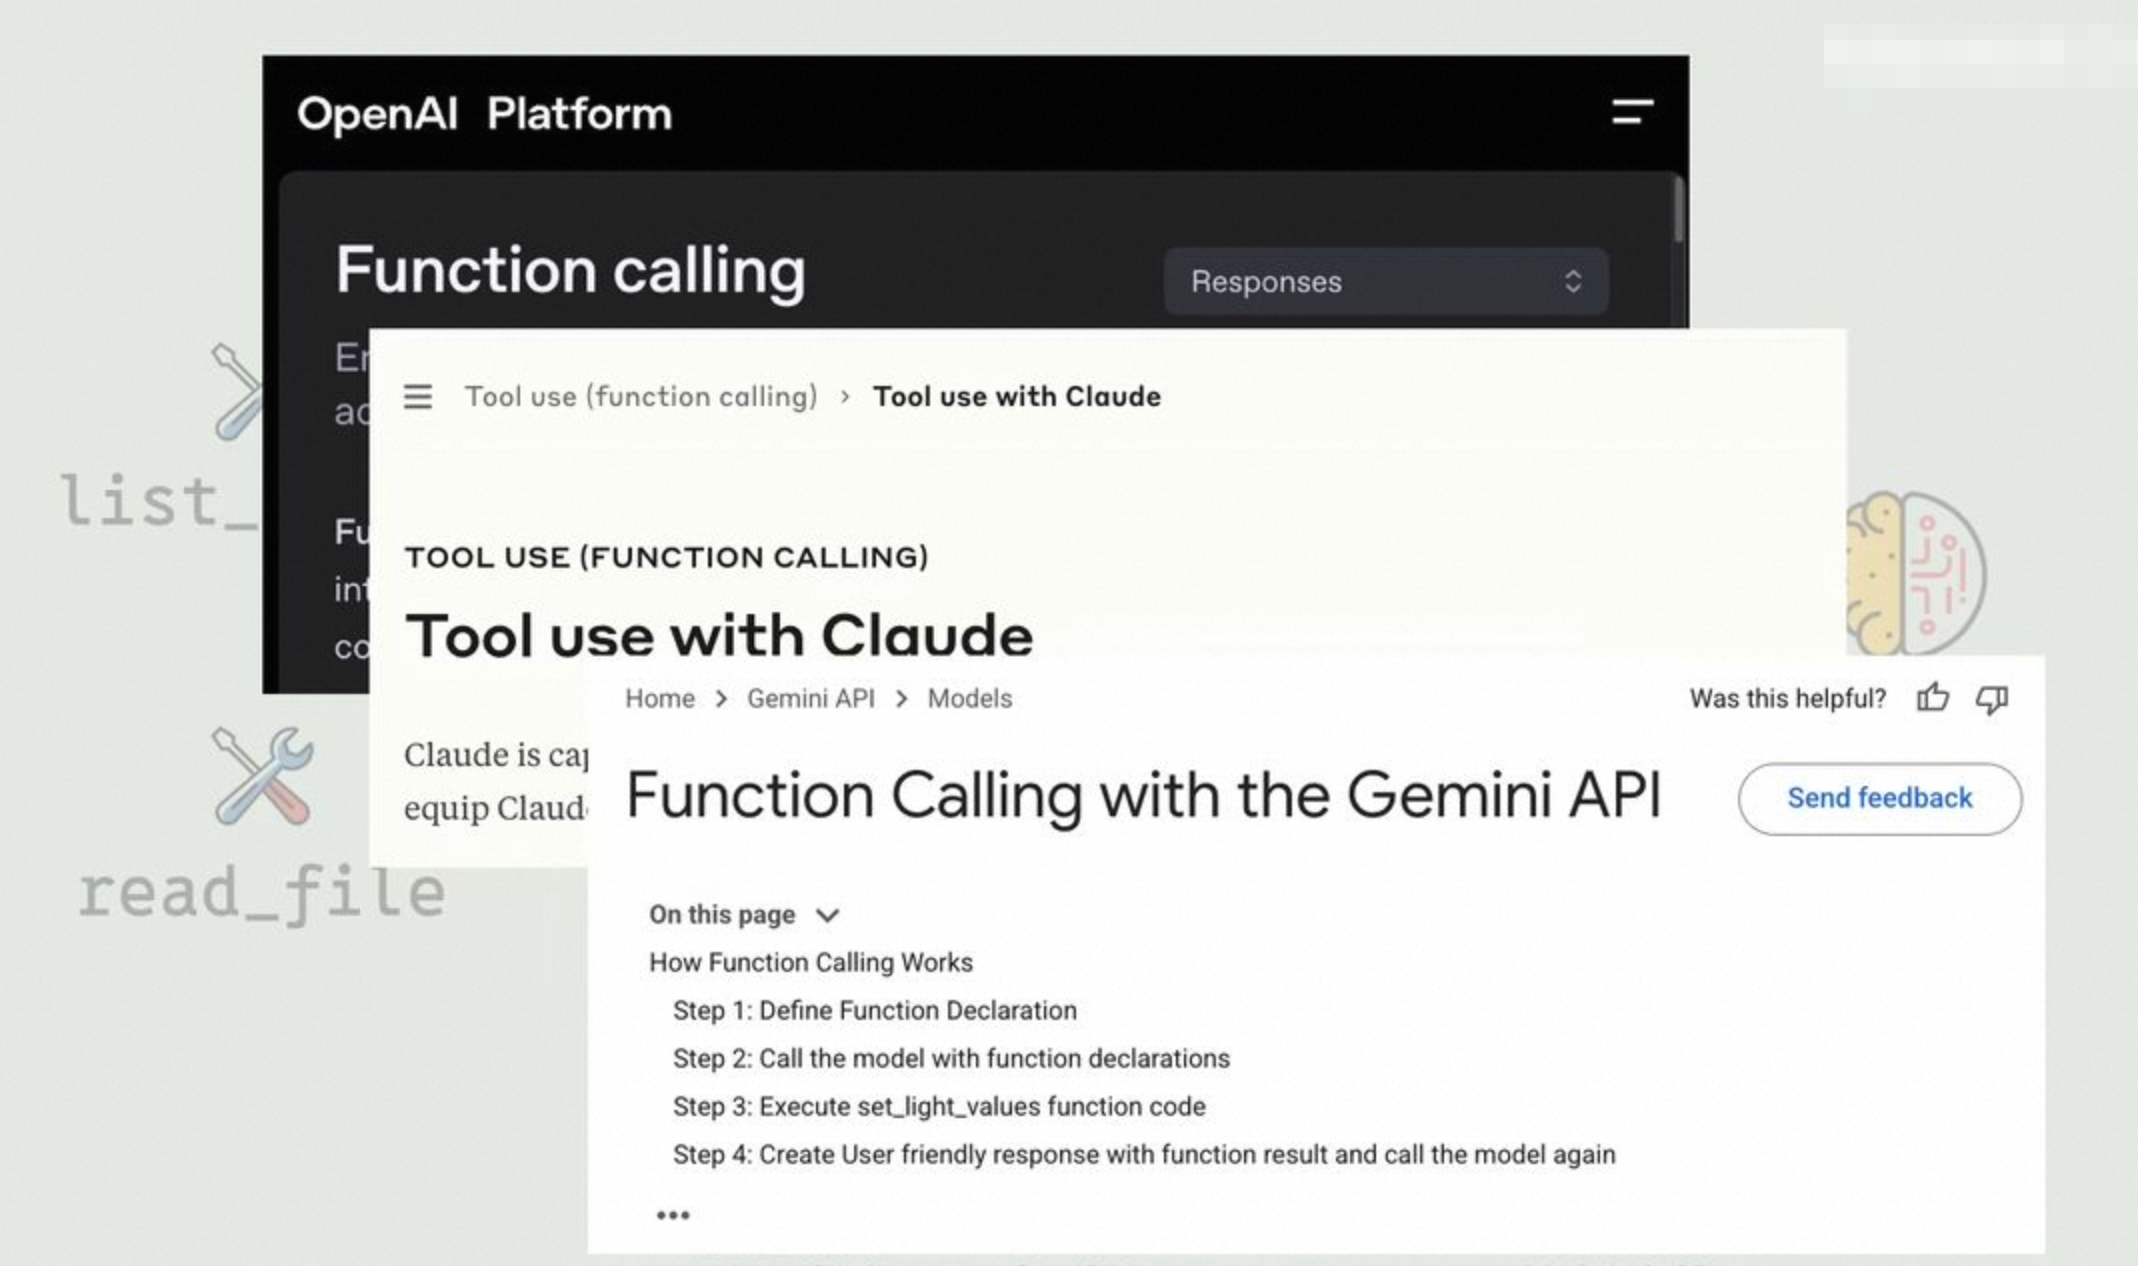This screenshot has width=2138, height=1266.
Task: Go to Models breadcrumb link
Action: [970, 698]
